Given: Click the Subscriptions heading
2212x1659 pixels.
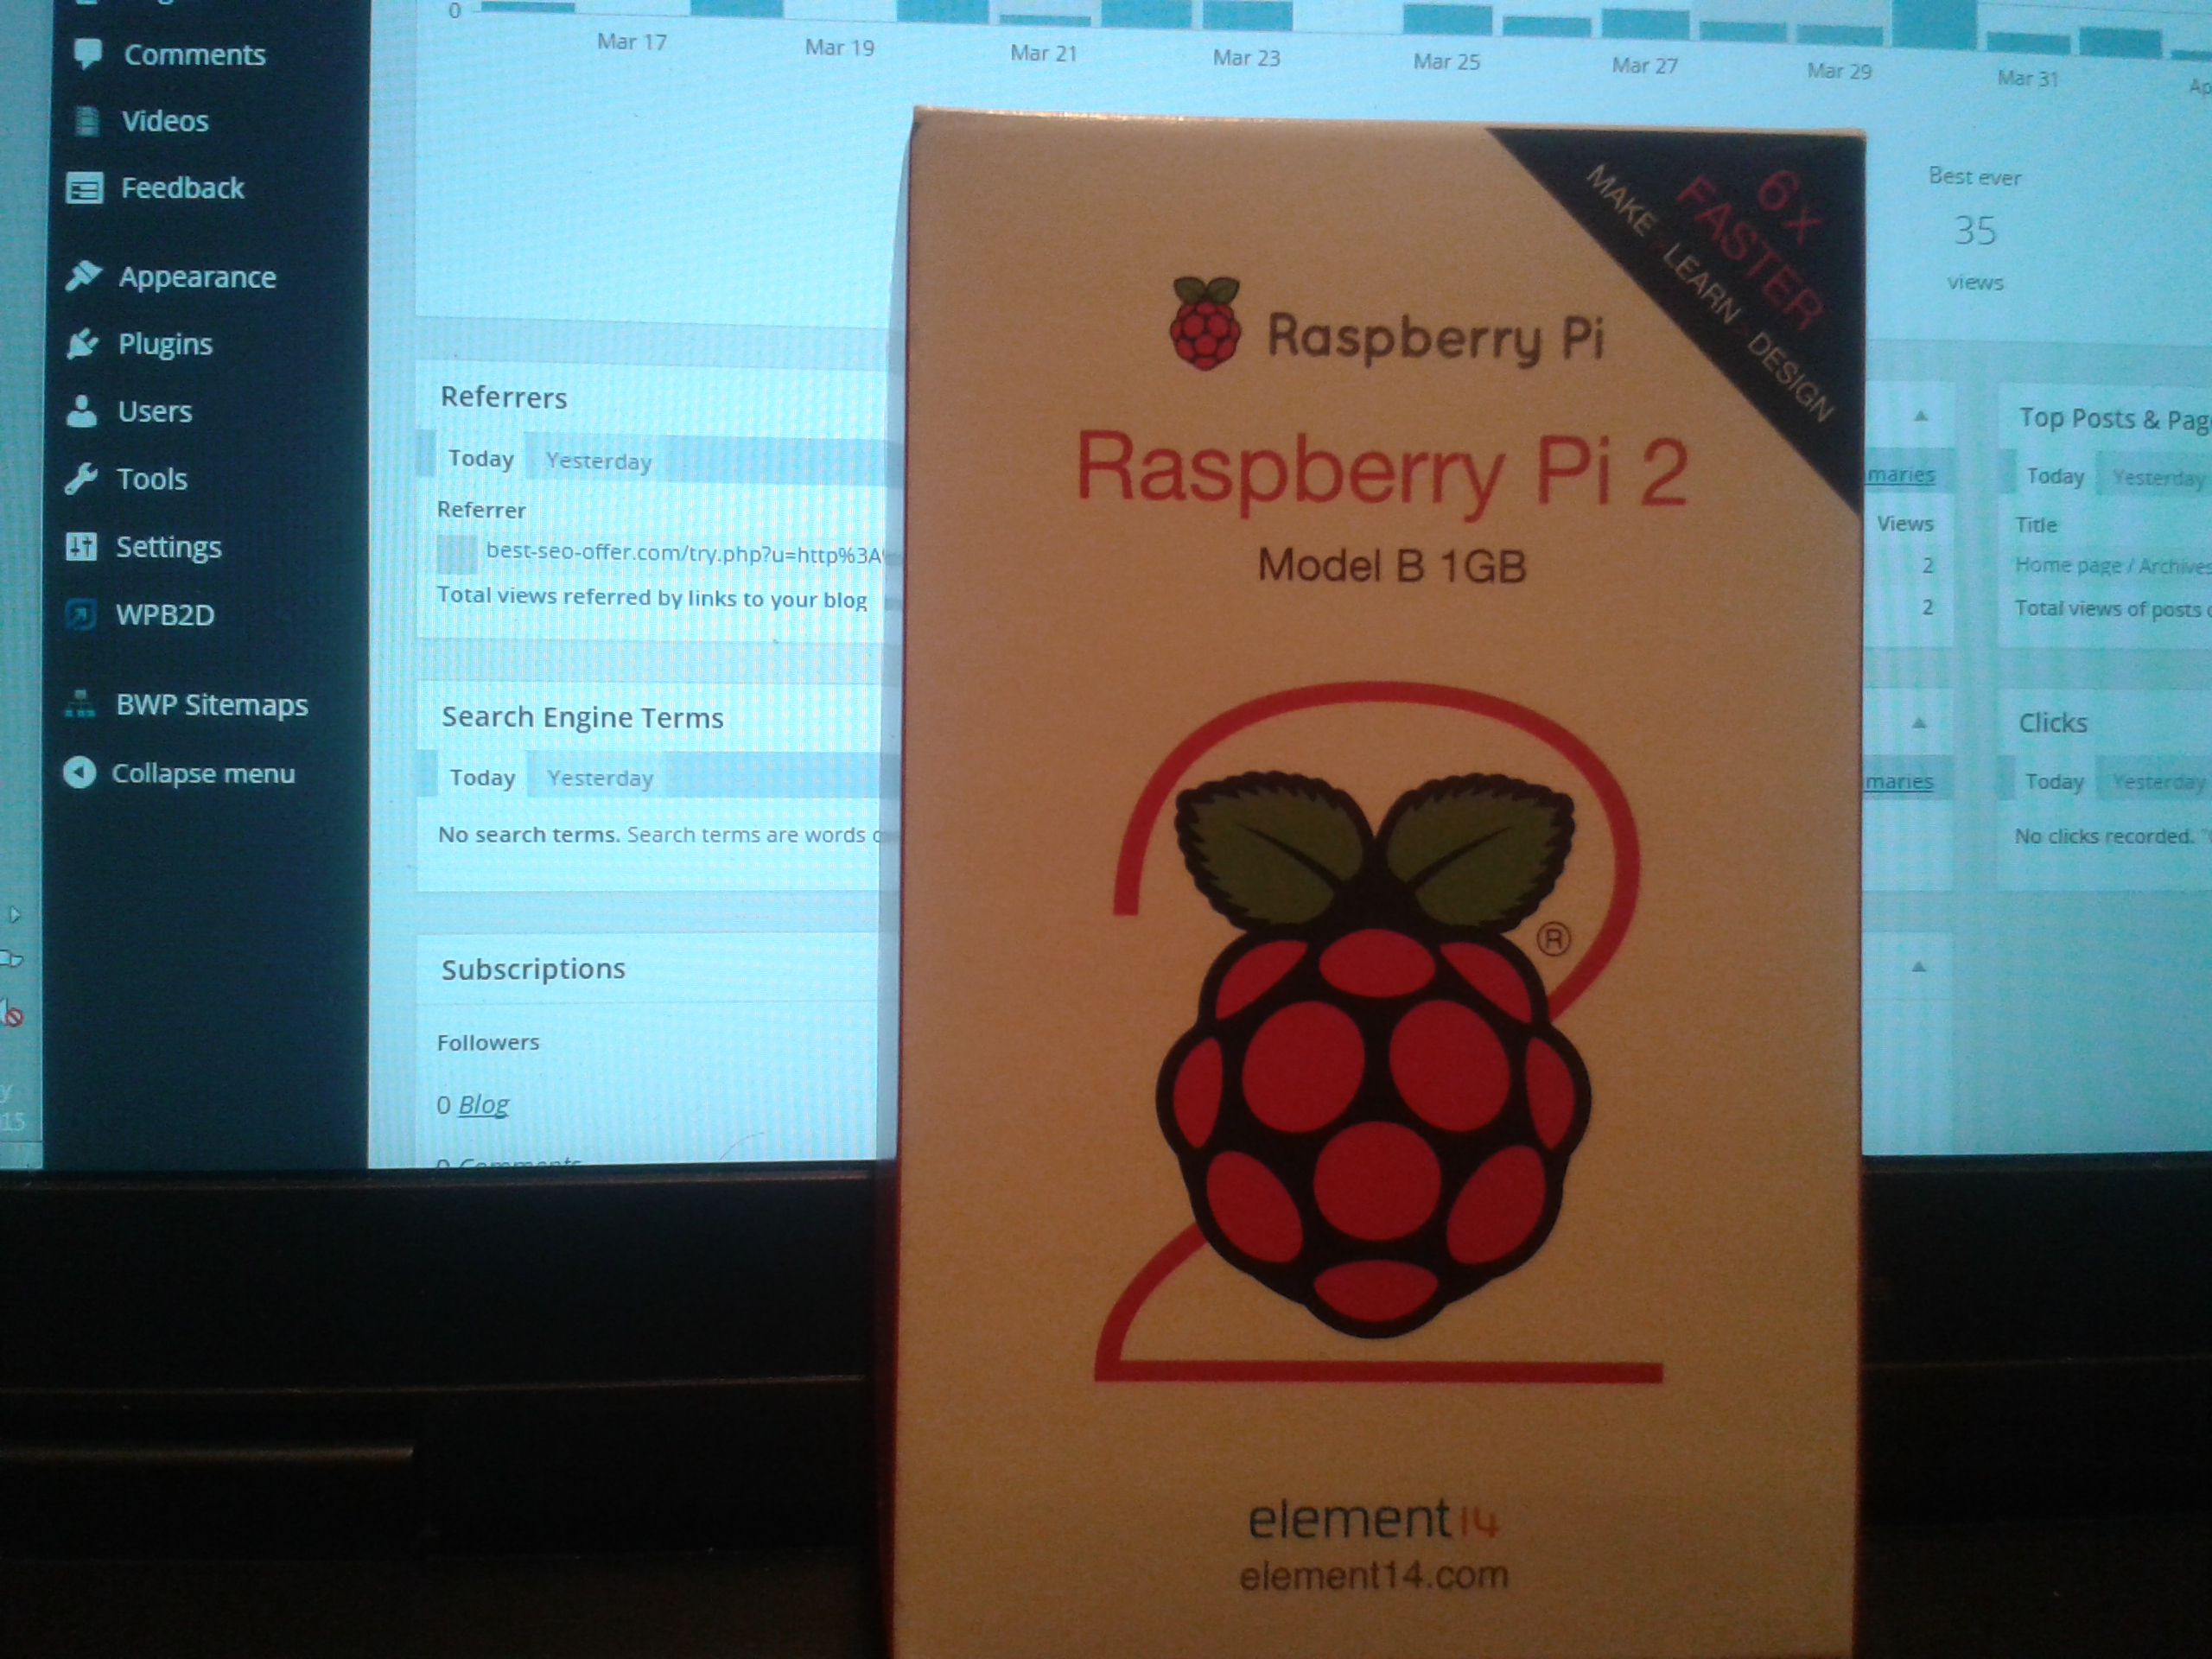Looking at the screenshot, I should point(533,968).
